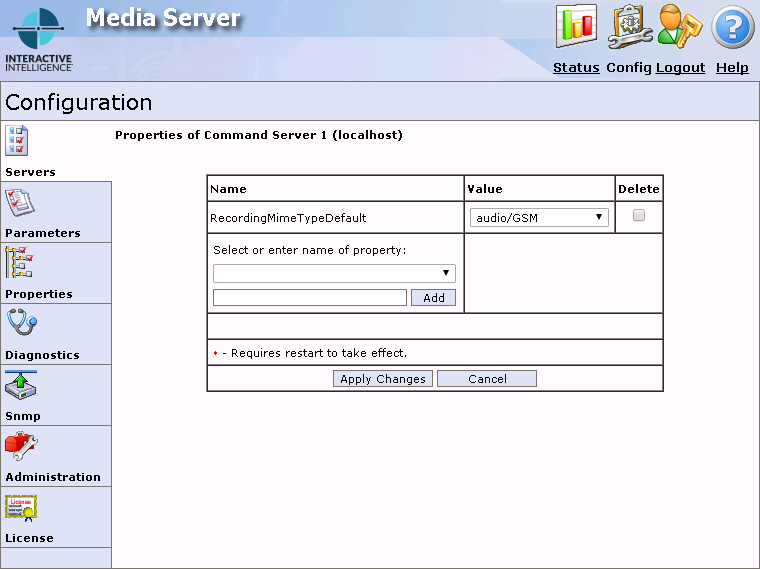
Task: Open Servers section icon in sidebar
Action: 17,141
